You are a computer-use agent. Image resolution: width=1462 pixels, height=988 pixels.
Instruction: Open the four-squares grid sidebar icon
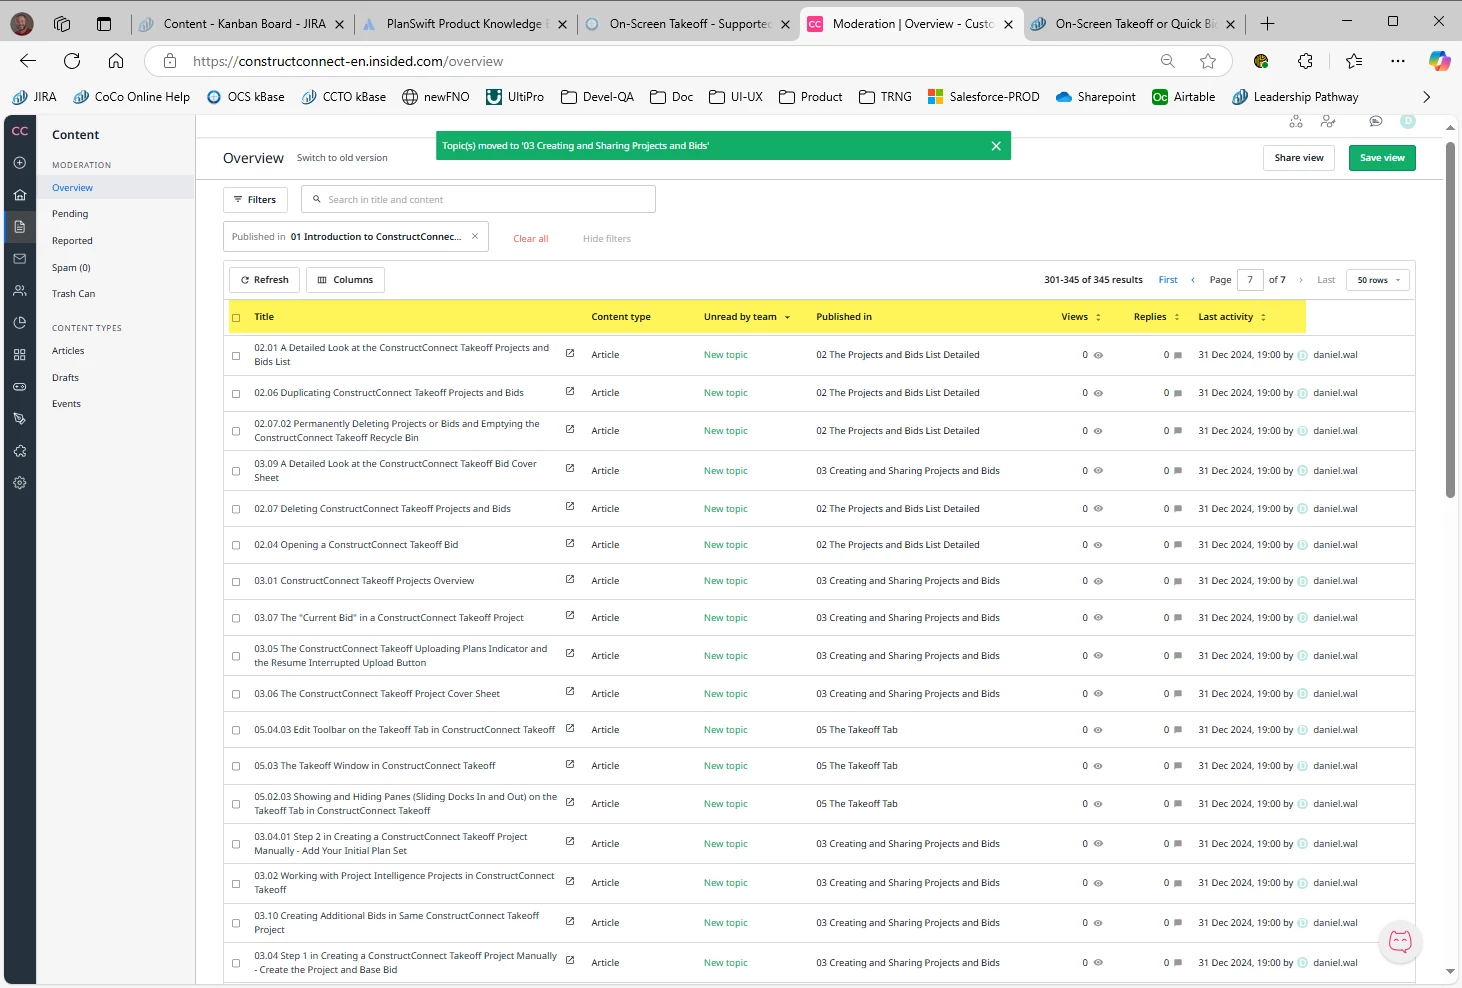19,355
